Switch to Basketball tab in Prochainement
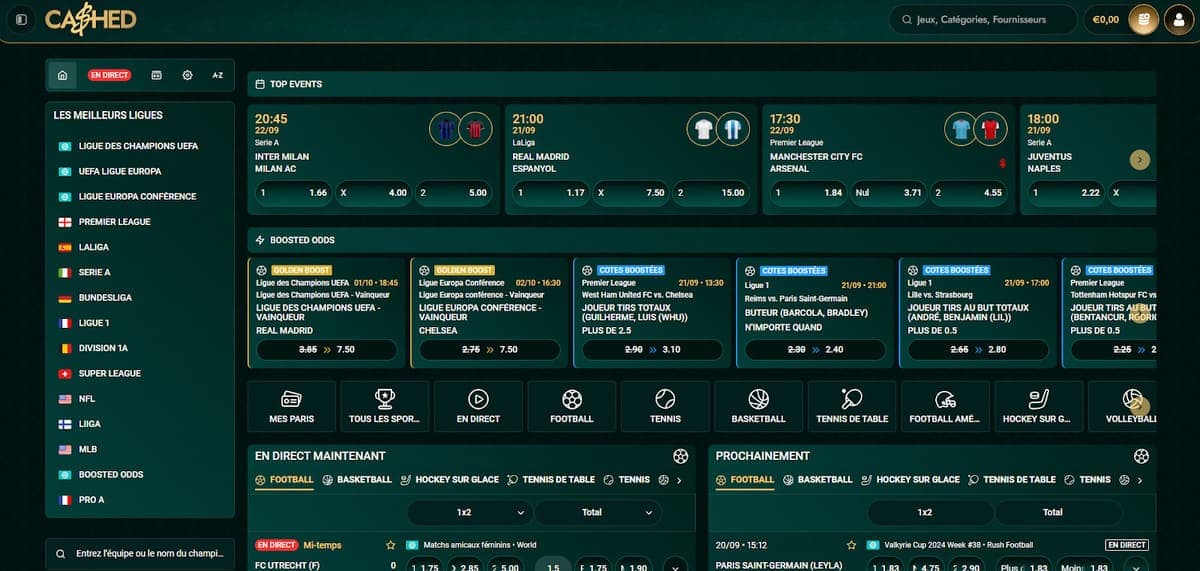The image size is (1200, 571). pos(818,480)
